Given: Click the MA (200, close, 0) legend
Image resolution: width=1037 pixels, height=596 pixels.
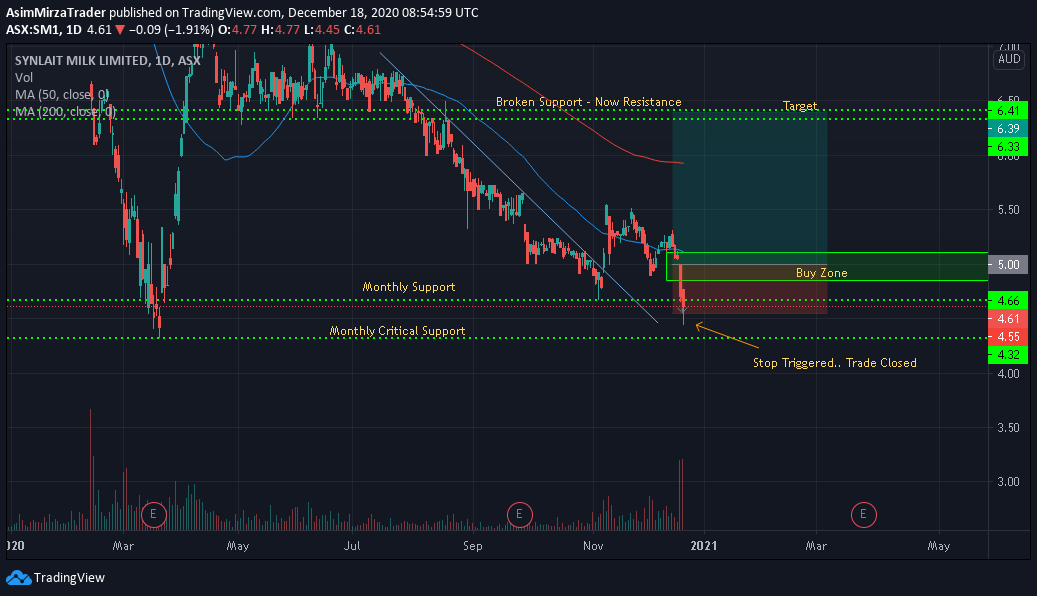Looking at the screenshot, I should pyautogui.click(x=65, y=112).
